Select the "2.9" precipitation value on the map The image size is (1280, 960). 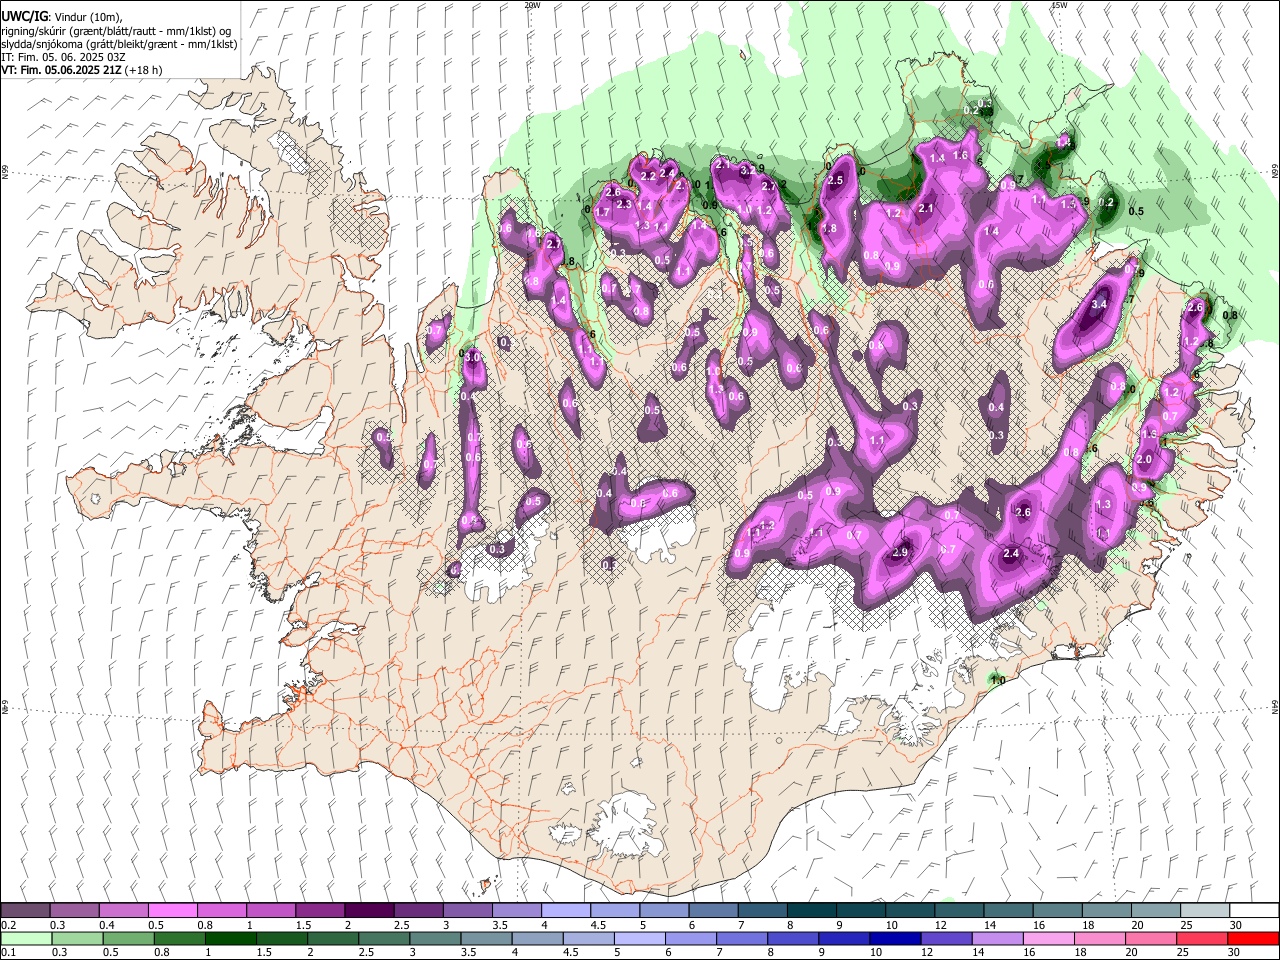[x=900, y=553]
